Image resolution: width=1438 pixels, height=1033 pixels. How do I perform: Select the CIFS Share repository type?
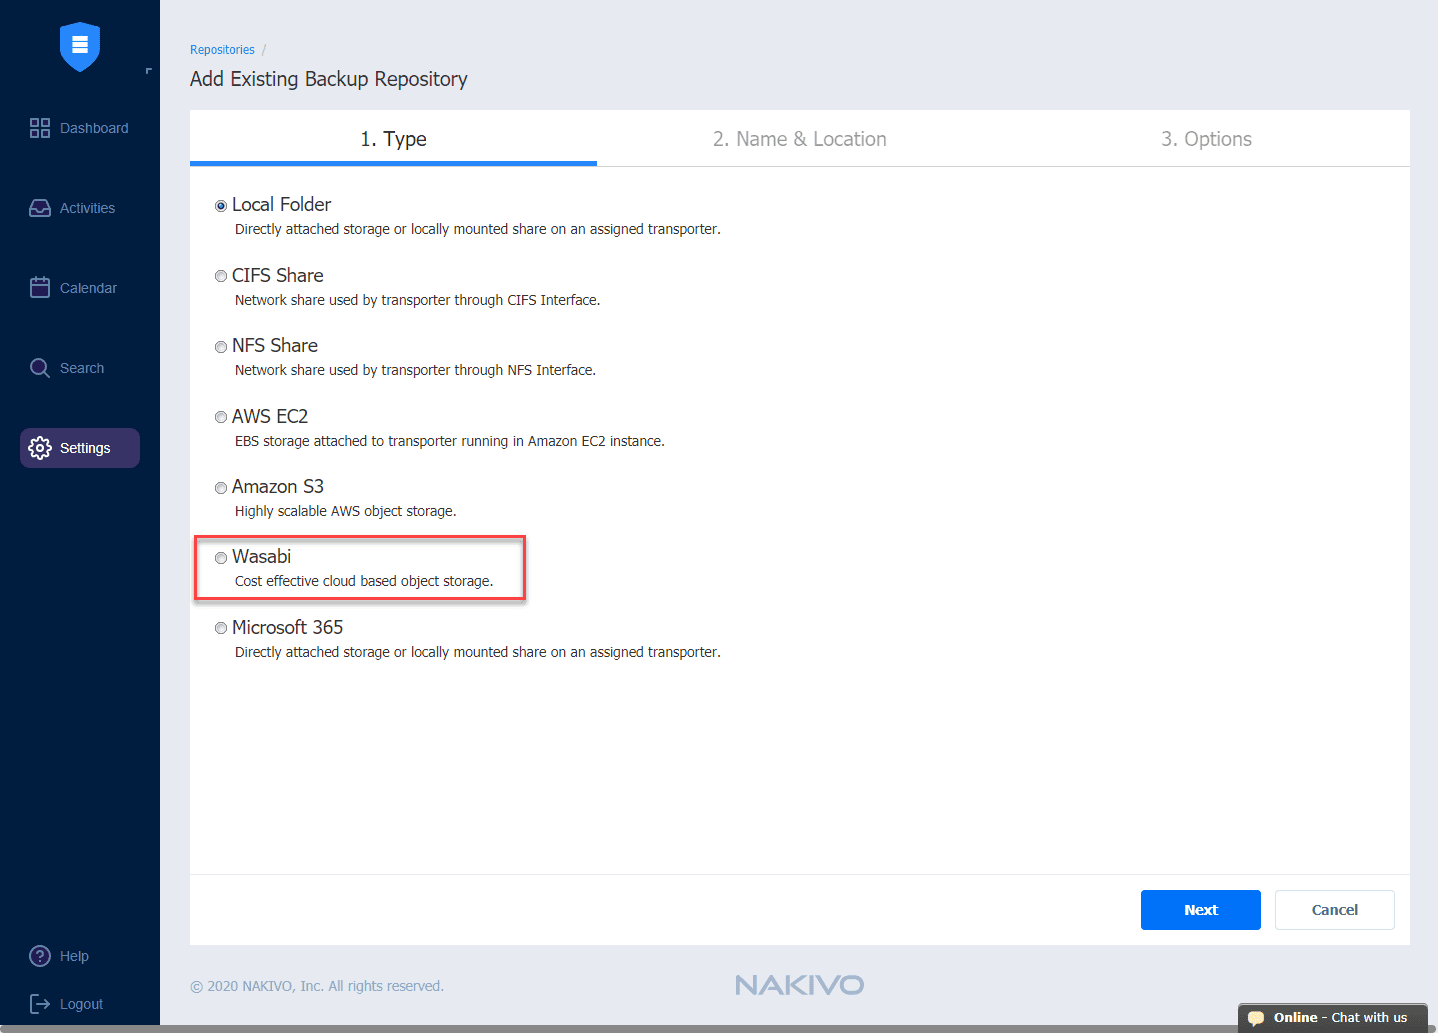[221, 276]
